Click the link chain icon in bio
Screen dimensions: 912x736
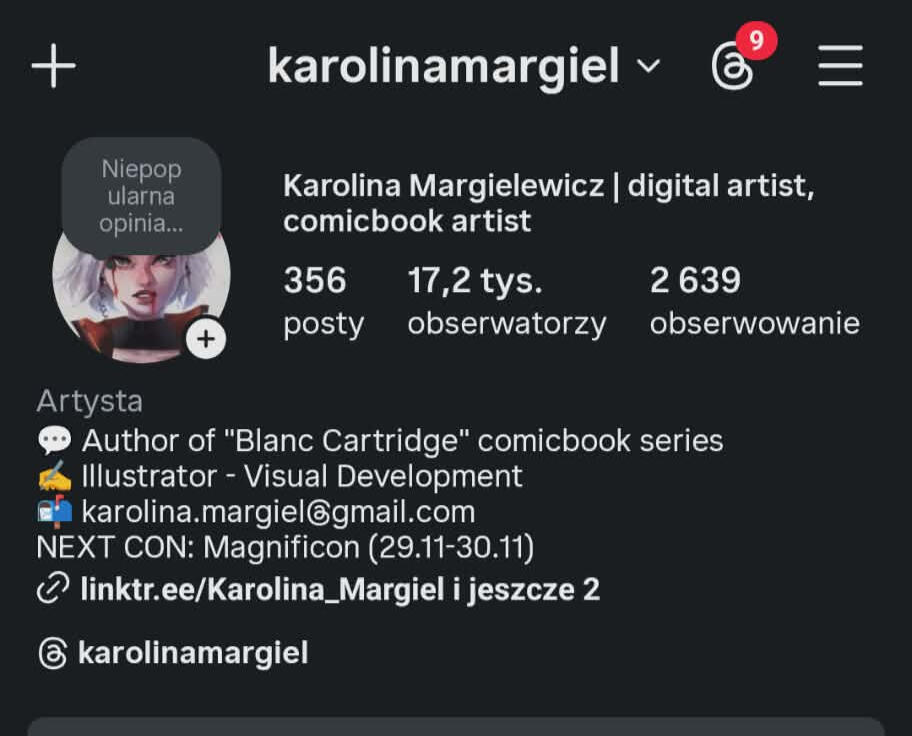pos(53,588)
